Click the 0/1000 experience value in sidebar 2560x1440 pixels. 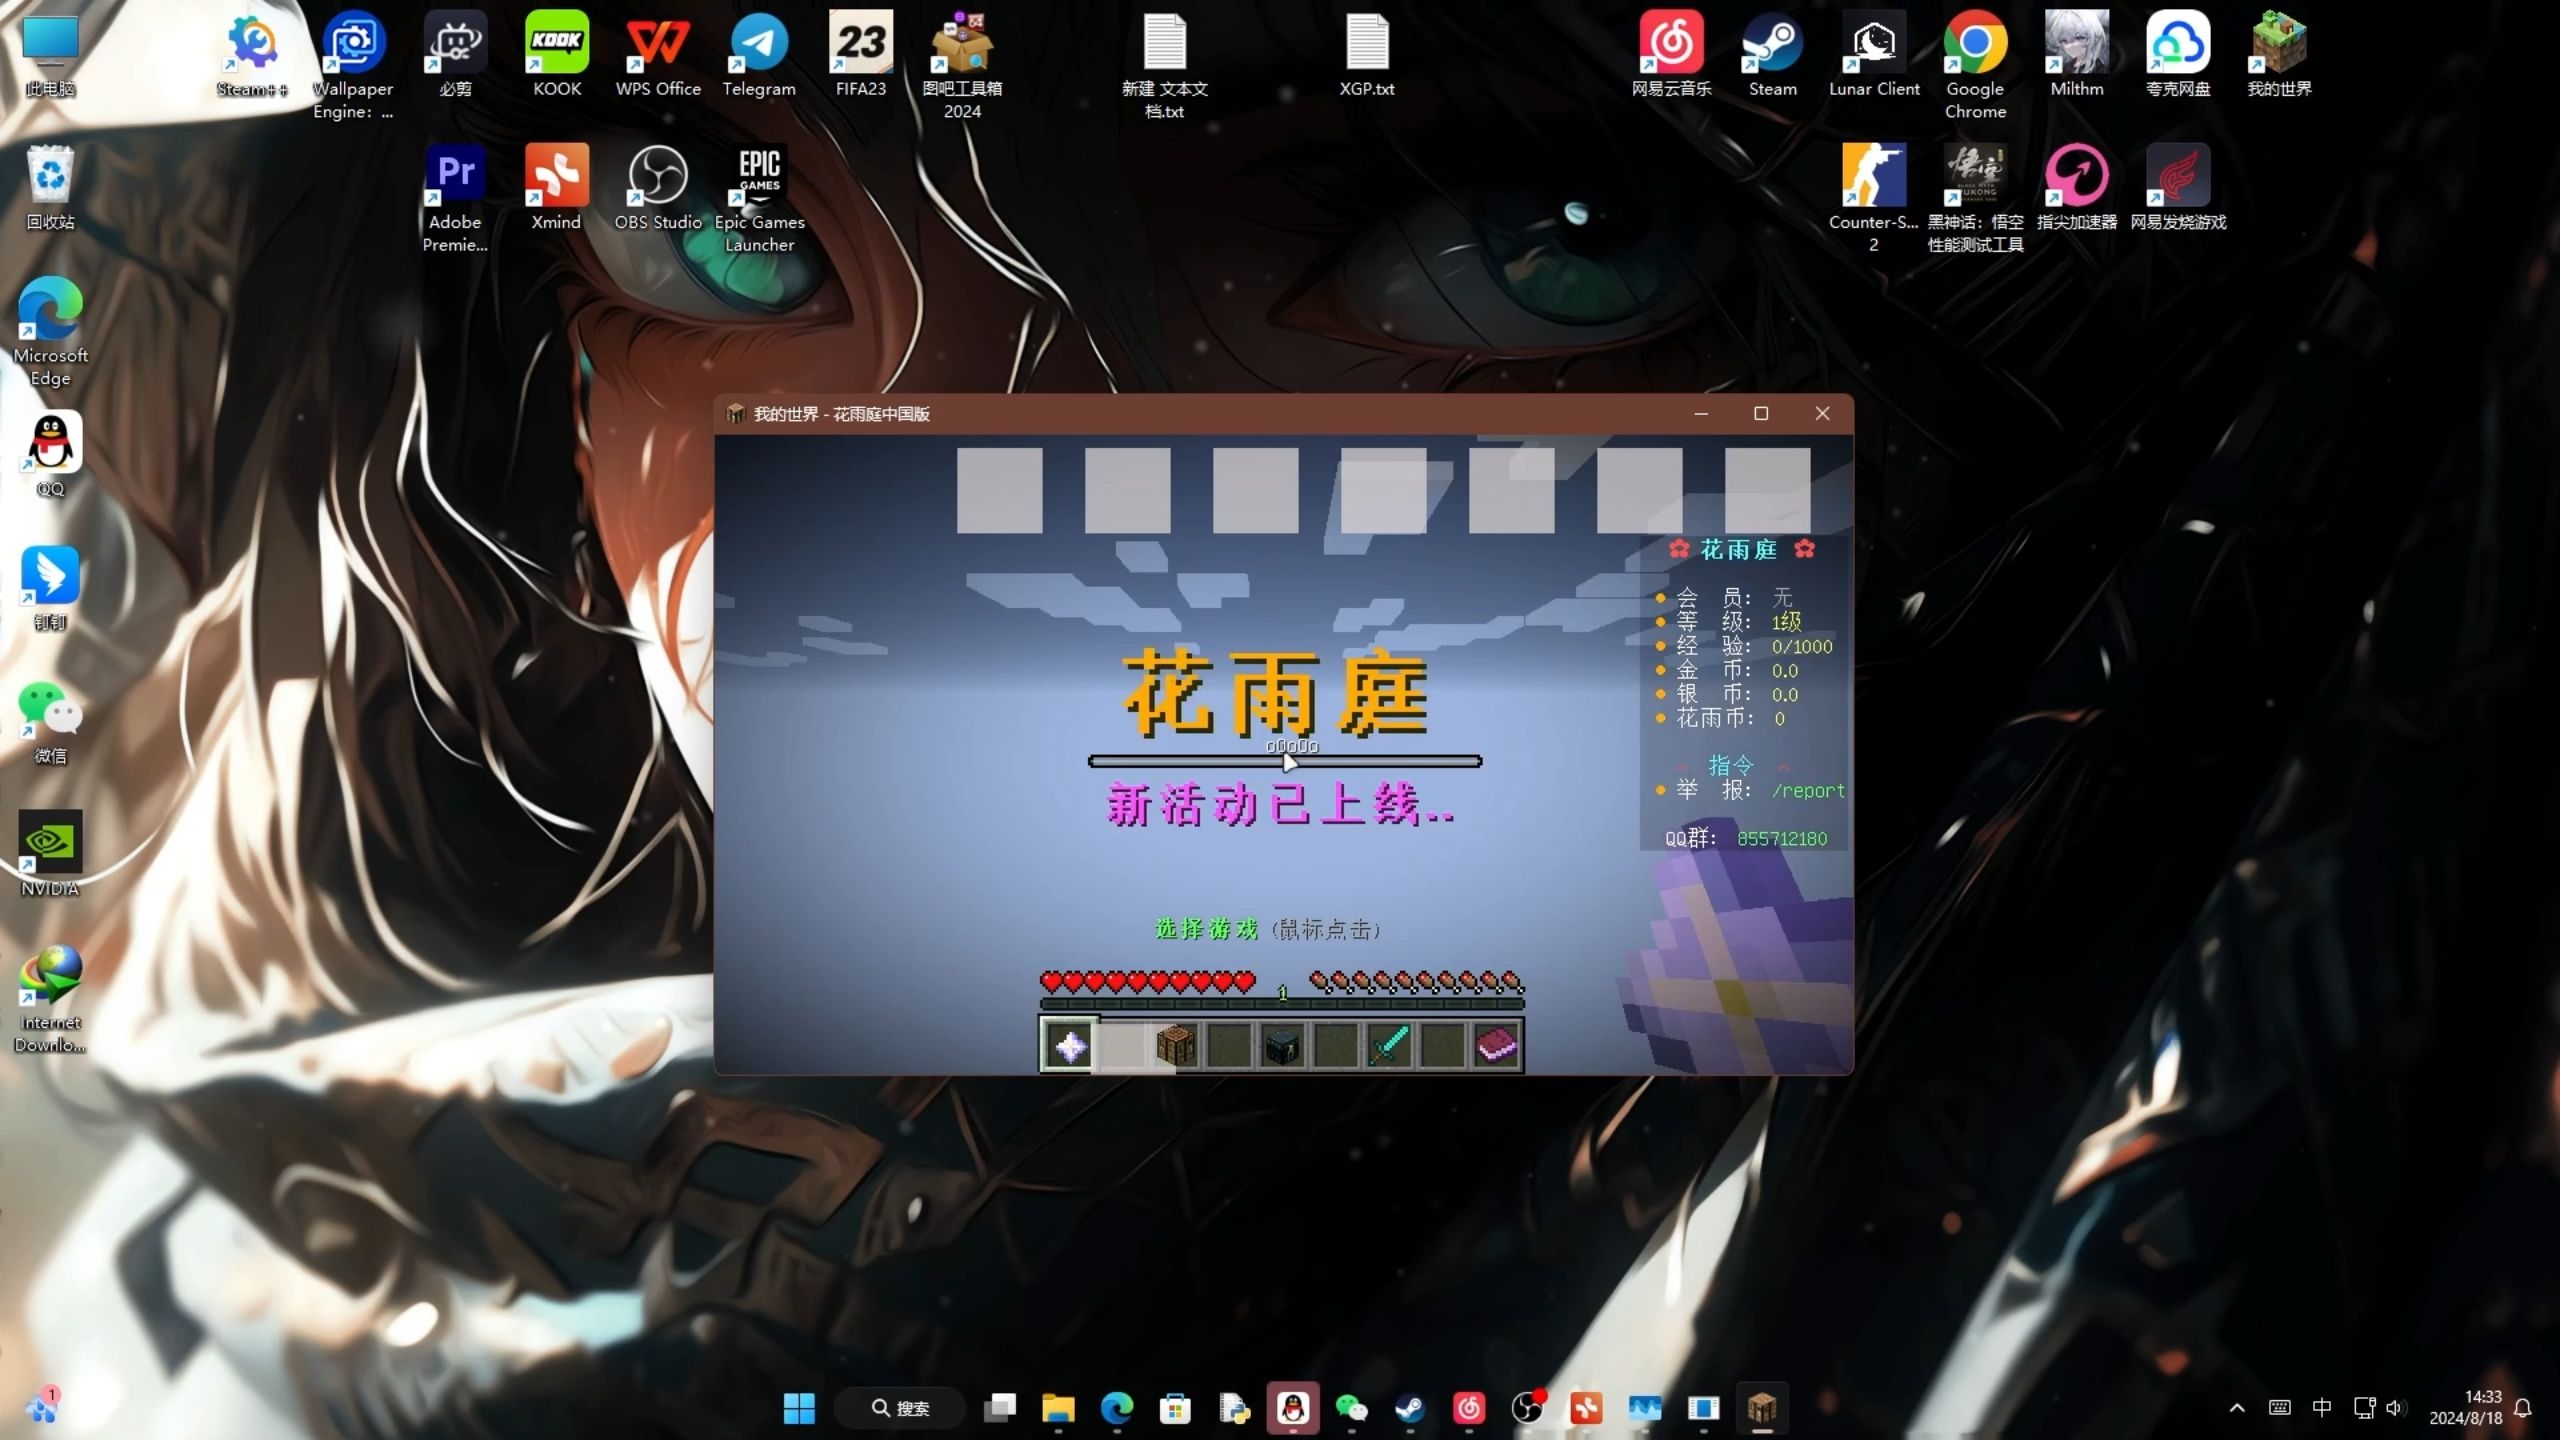[x=1802, y=647]
